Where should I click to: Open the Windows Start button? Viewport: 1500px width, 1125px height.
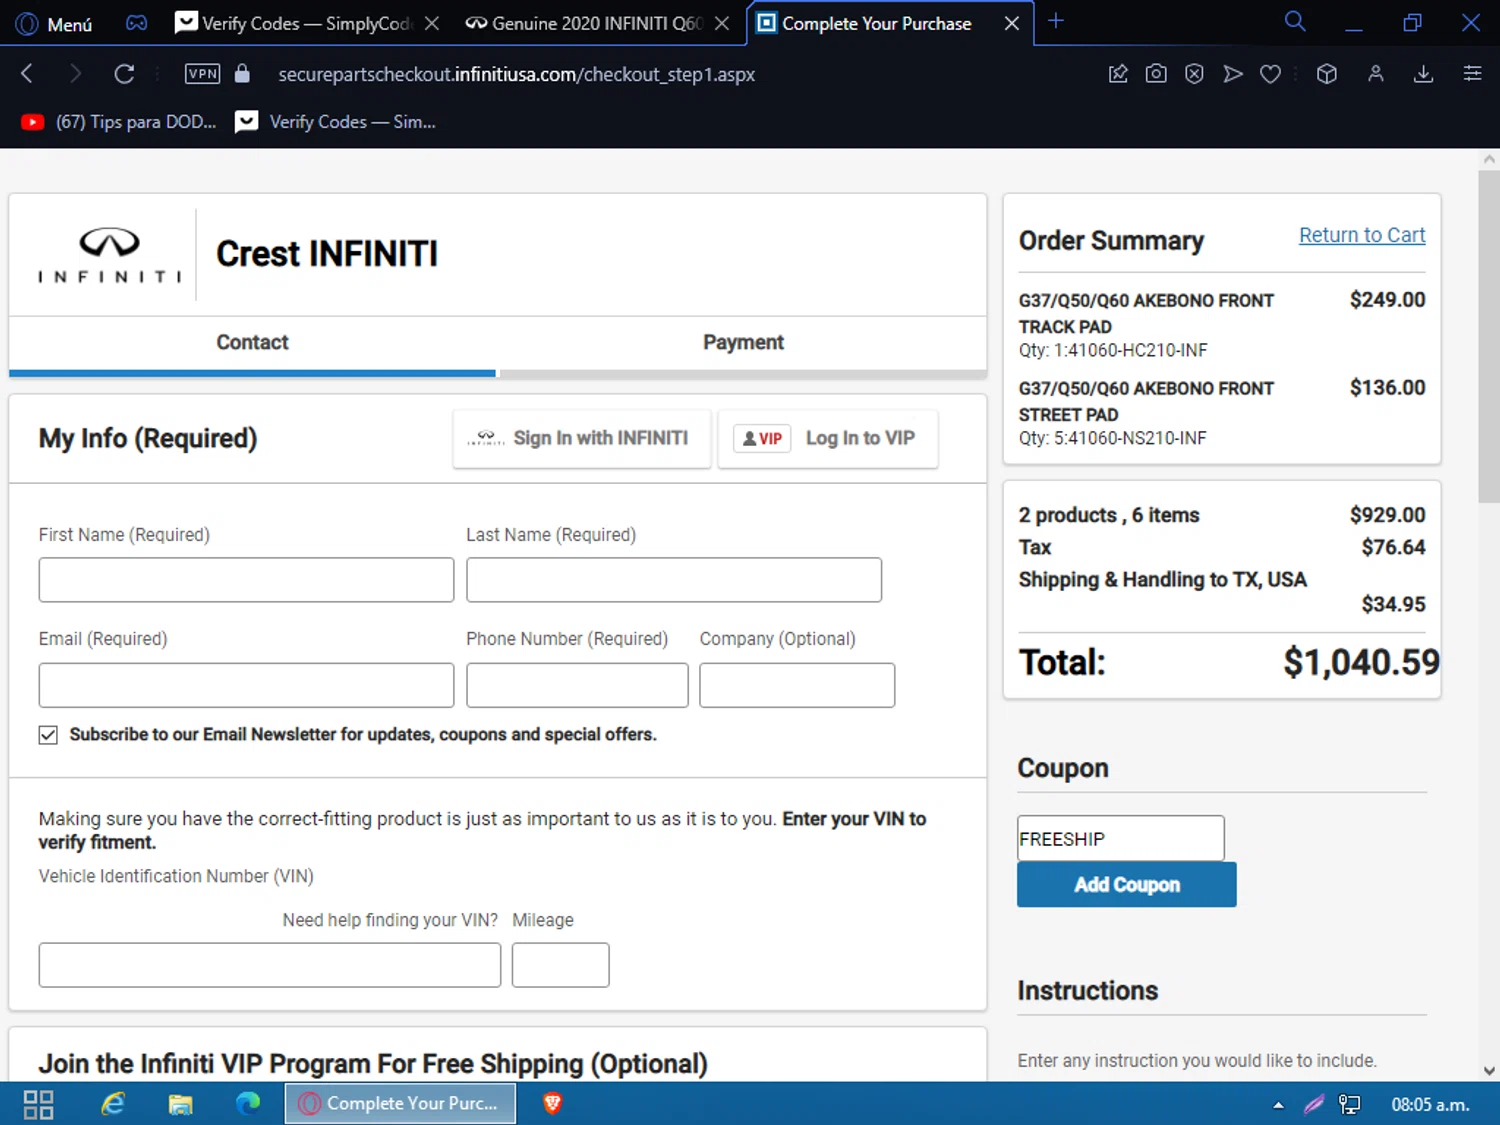click(38, 1104)
